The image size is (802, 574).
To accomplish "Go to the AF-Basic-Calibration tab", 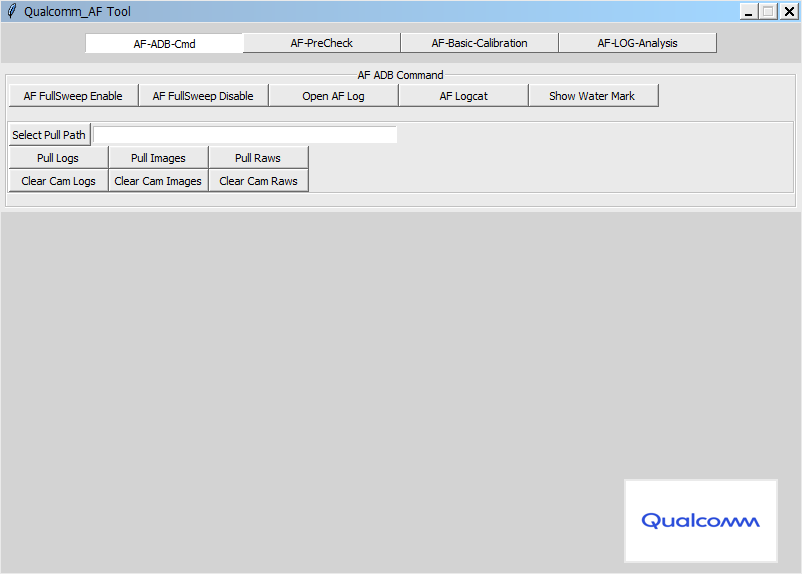I will pos(479,43).
